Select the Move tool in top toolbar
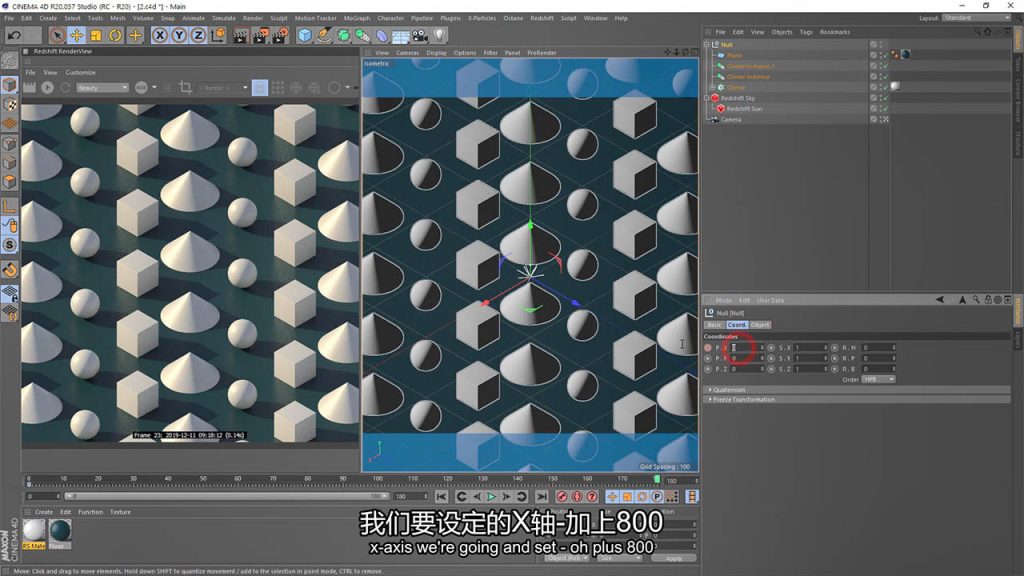This screenshot has height=576, width=1024. point(76,35)
